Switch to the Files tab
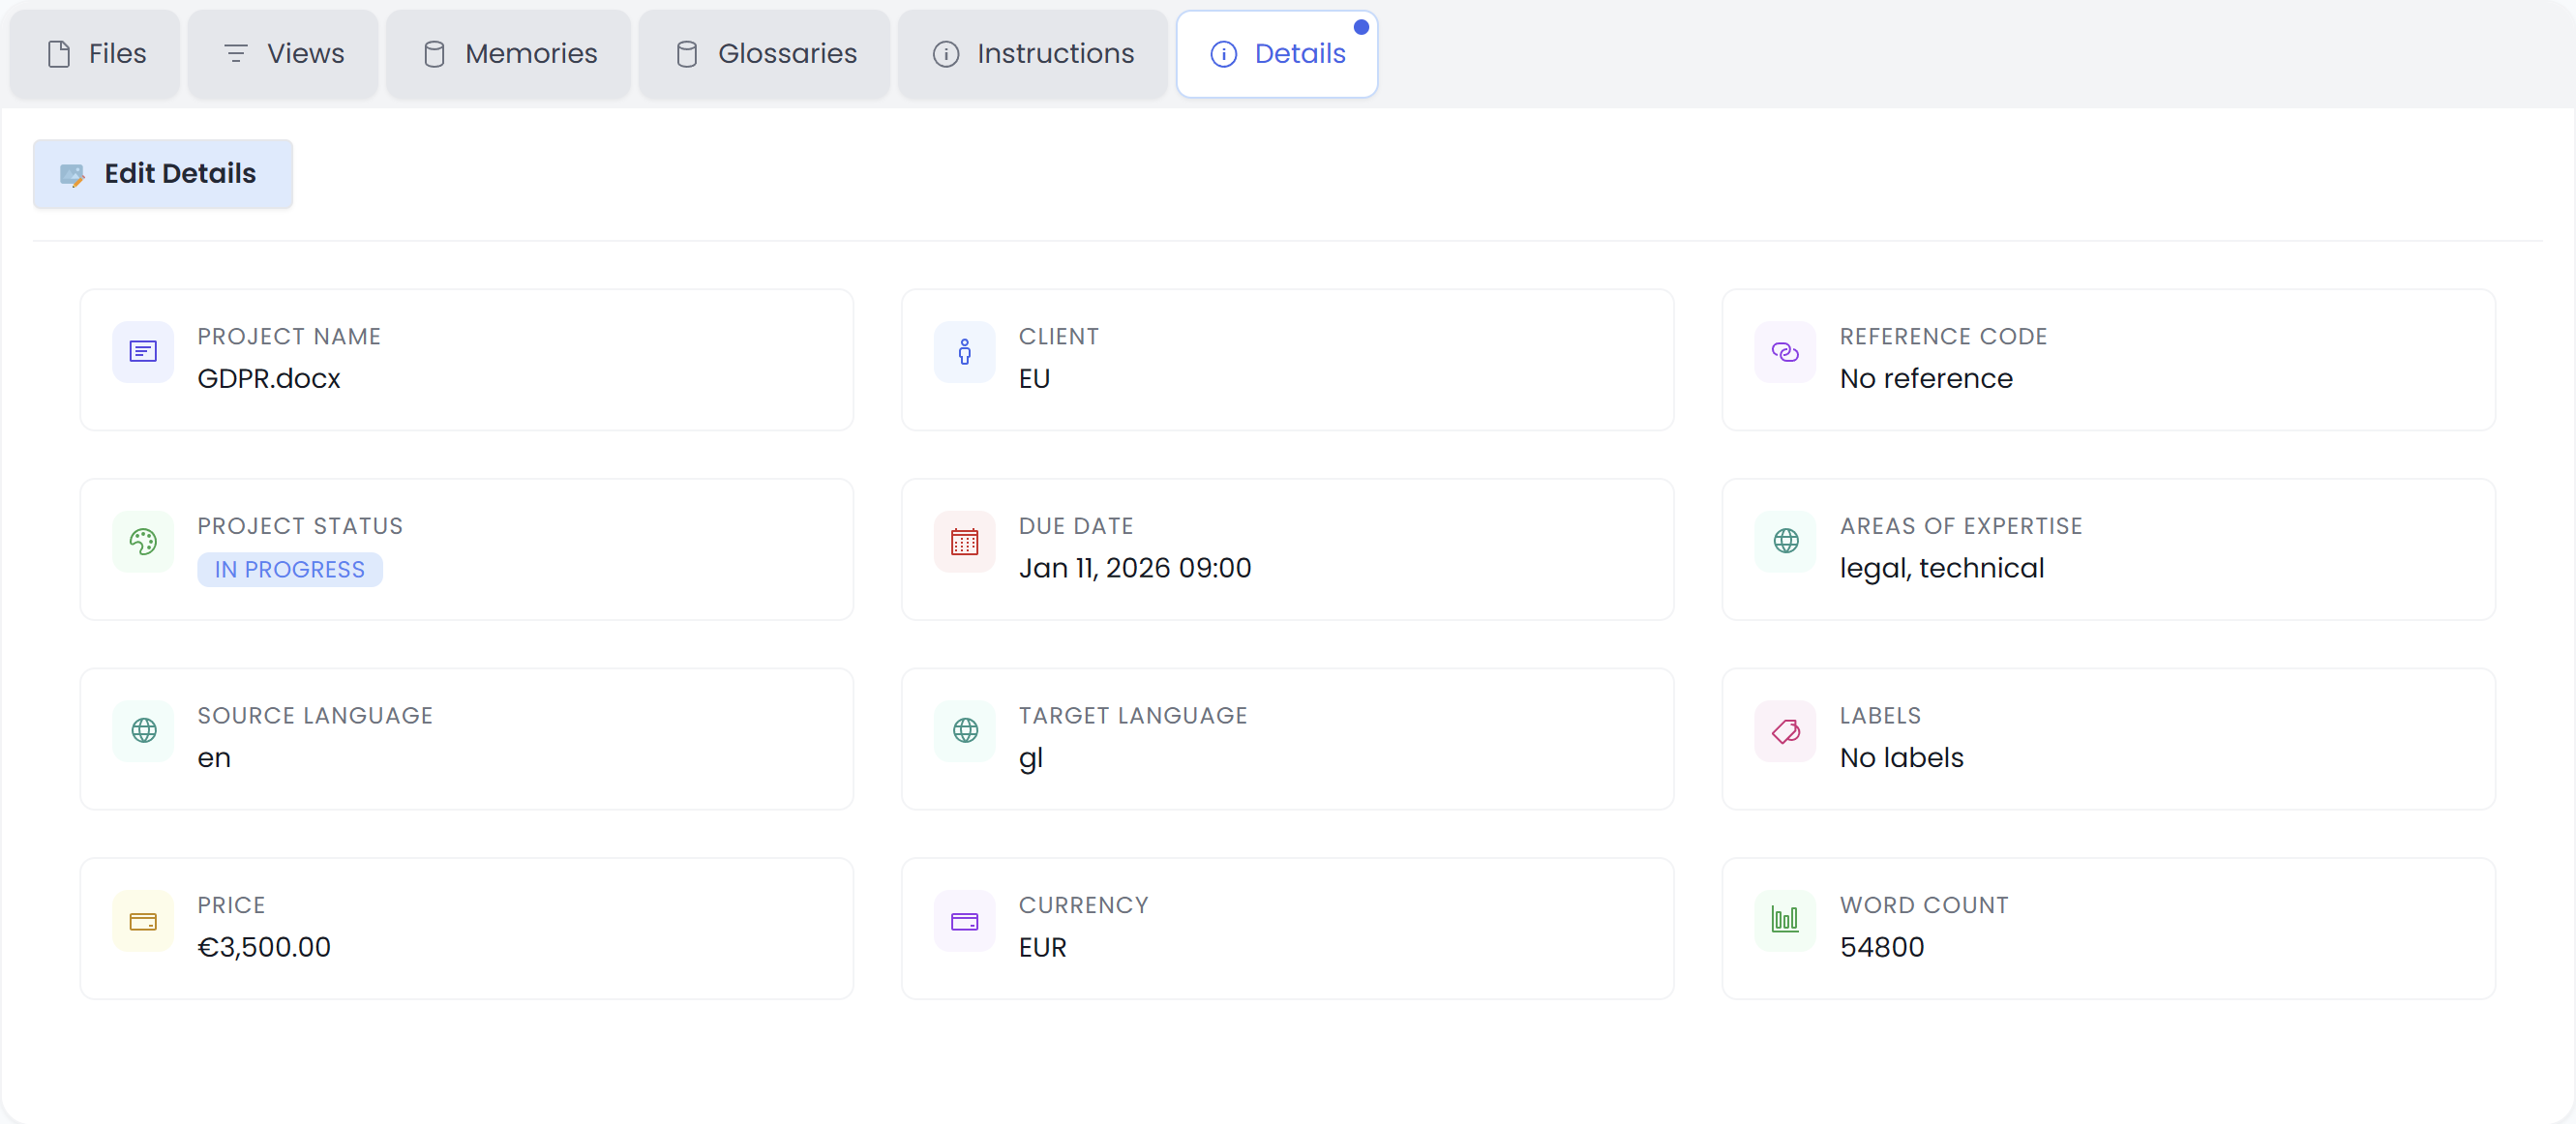The width and height of the screenshot is (2576, 1124). click(x=94, y=54)
